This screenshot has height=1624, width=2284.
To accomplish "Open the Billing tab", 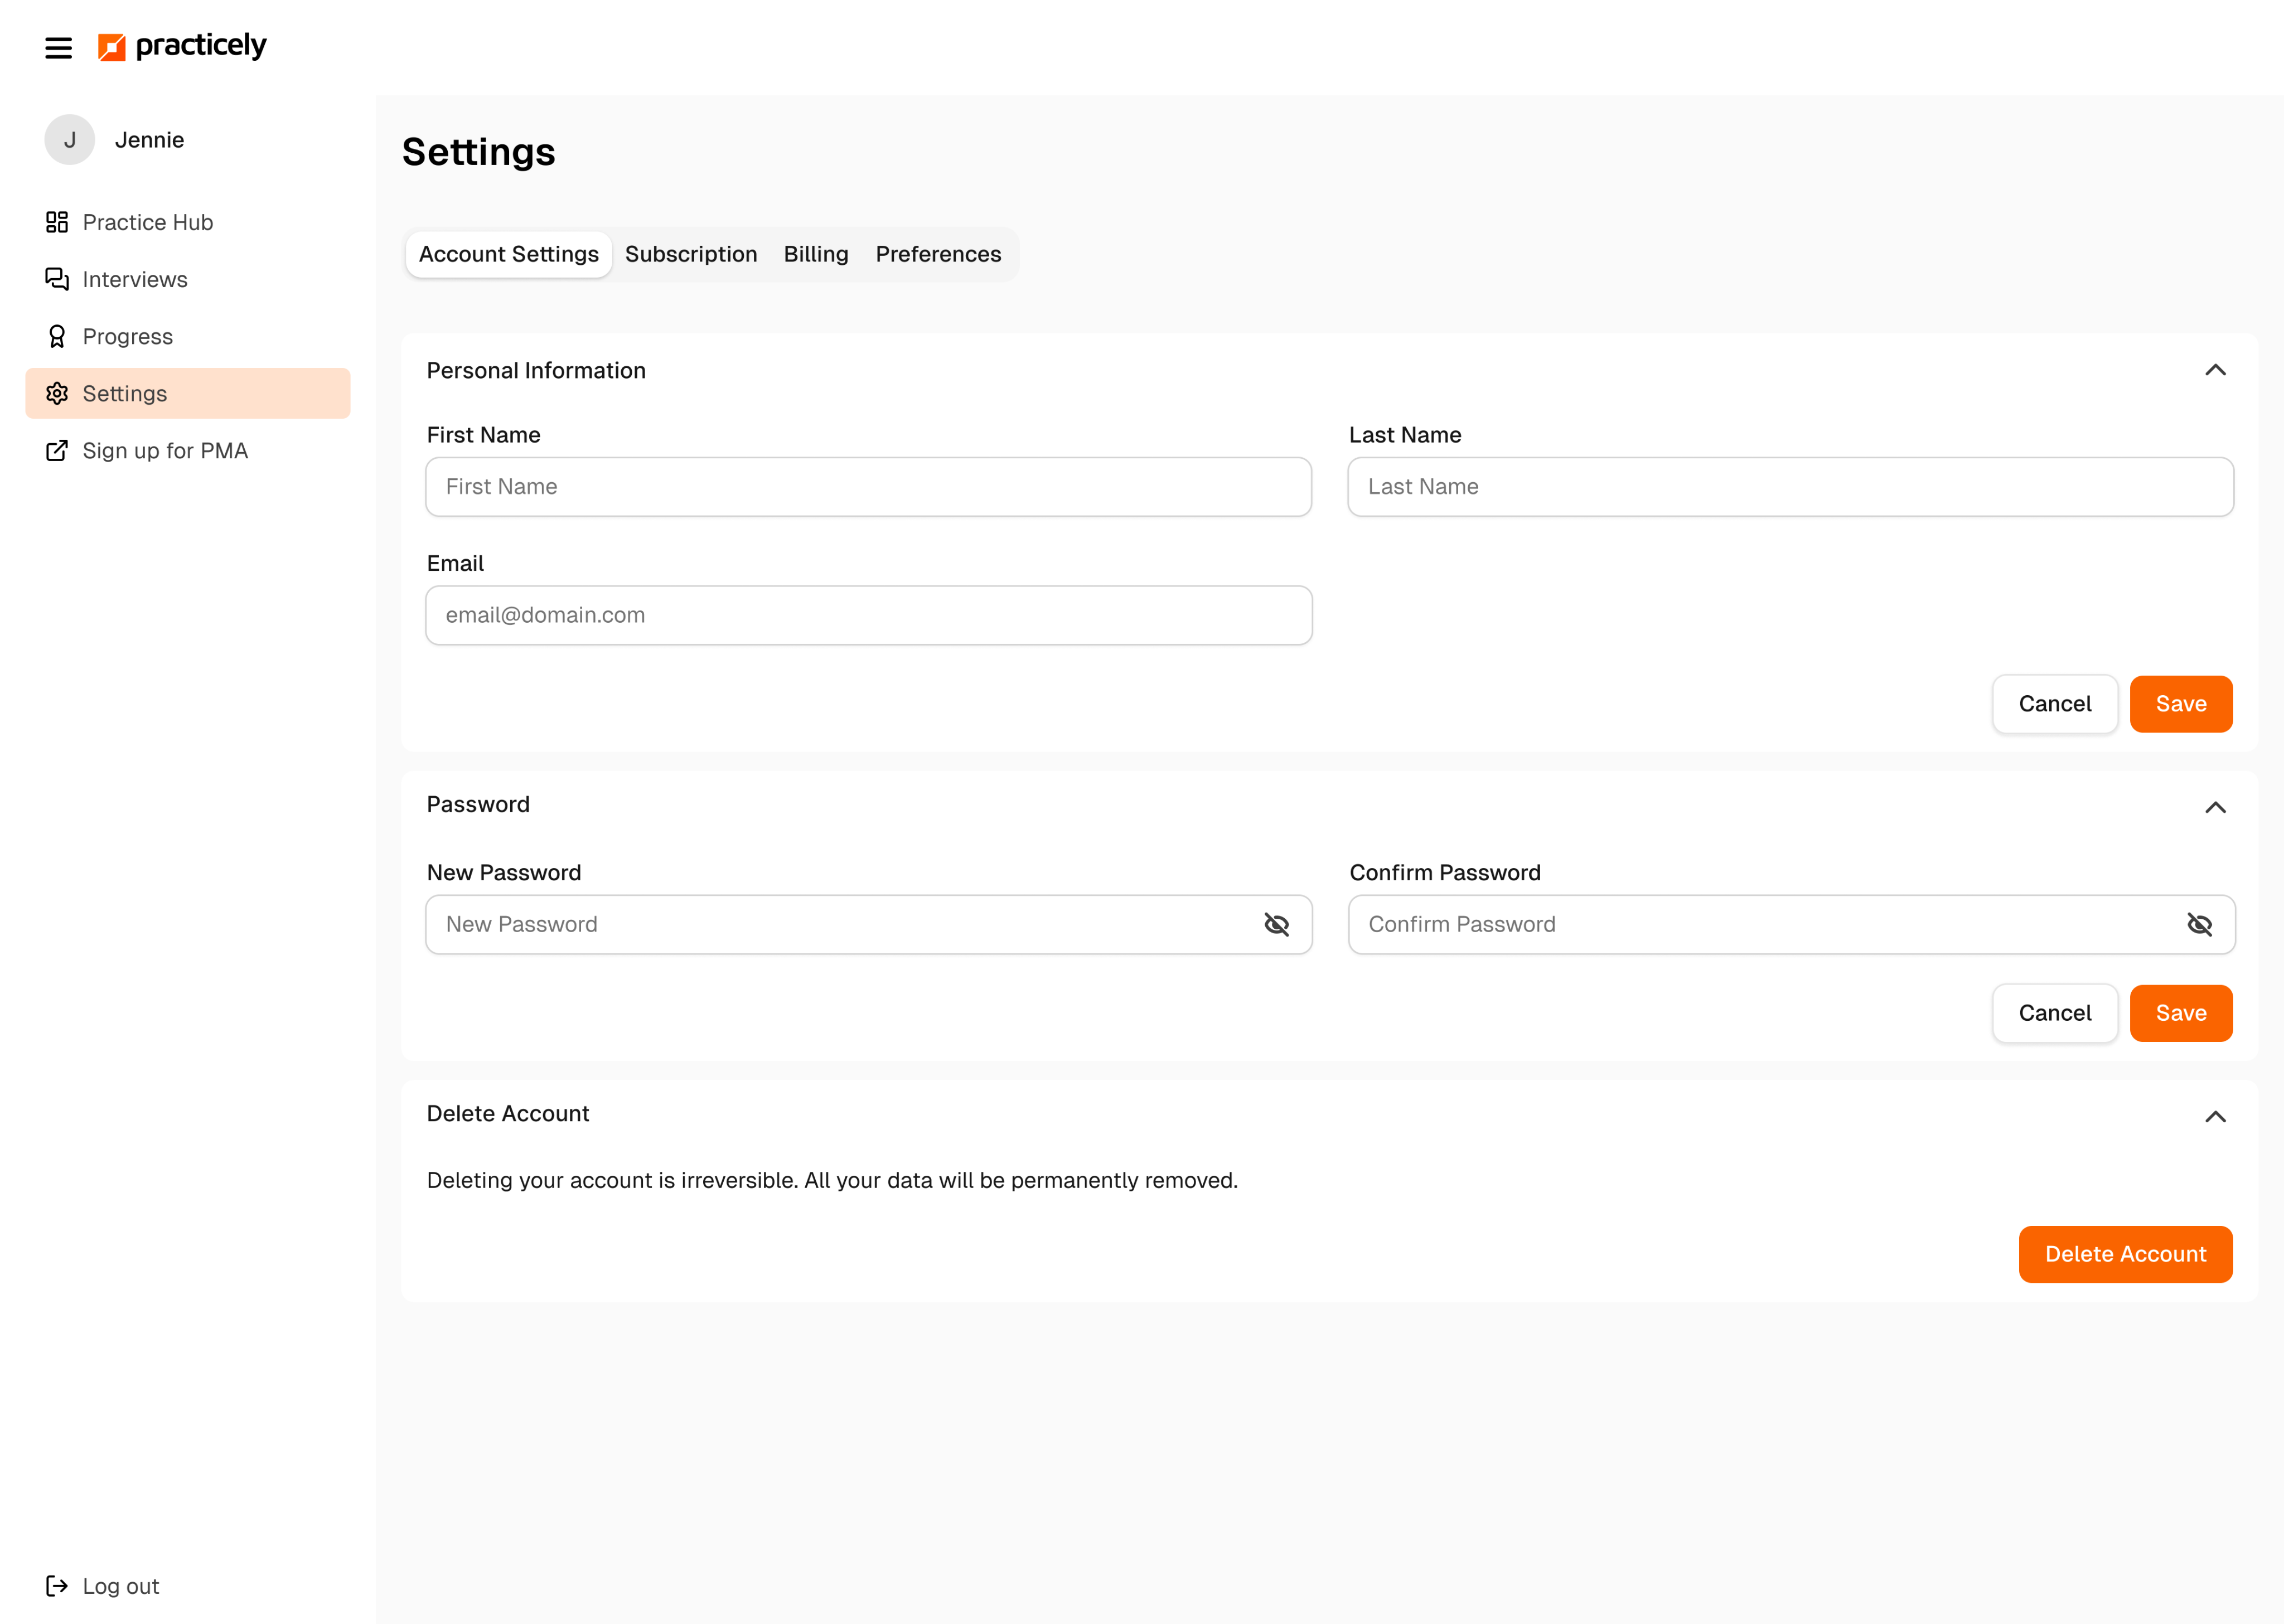I will pyautogui.click(x=815, y=254).
